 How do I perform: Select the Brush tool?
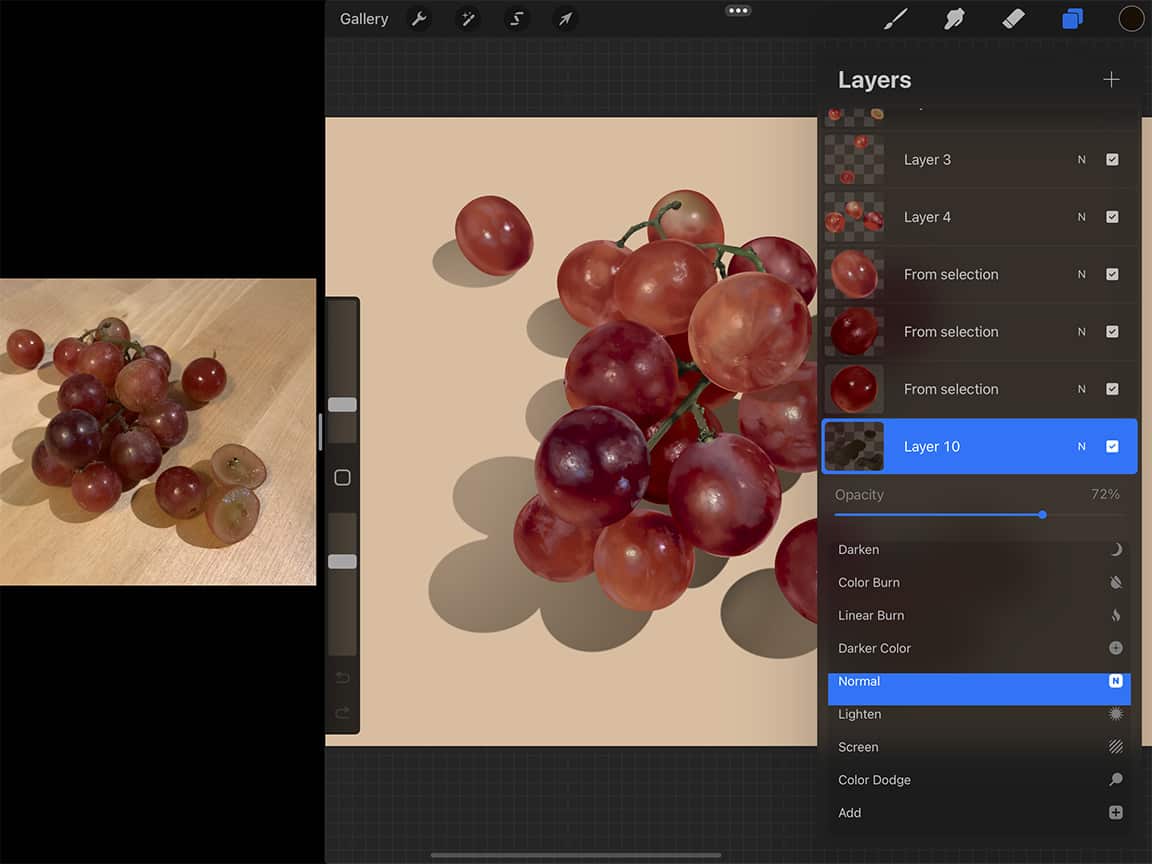(x=896, y=19)
